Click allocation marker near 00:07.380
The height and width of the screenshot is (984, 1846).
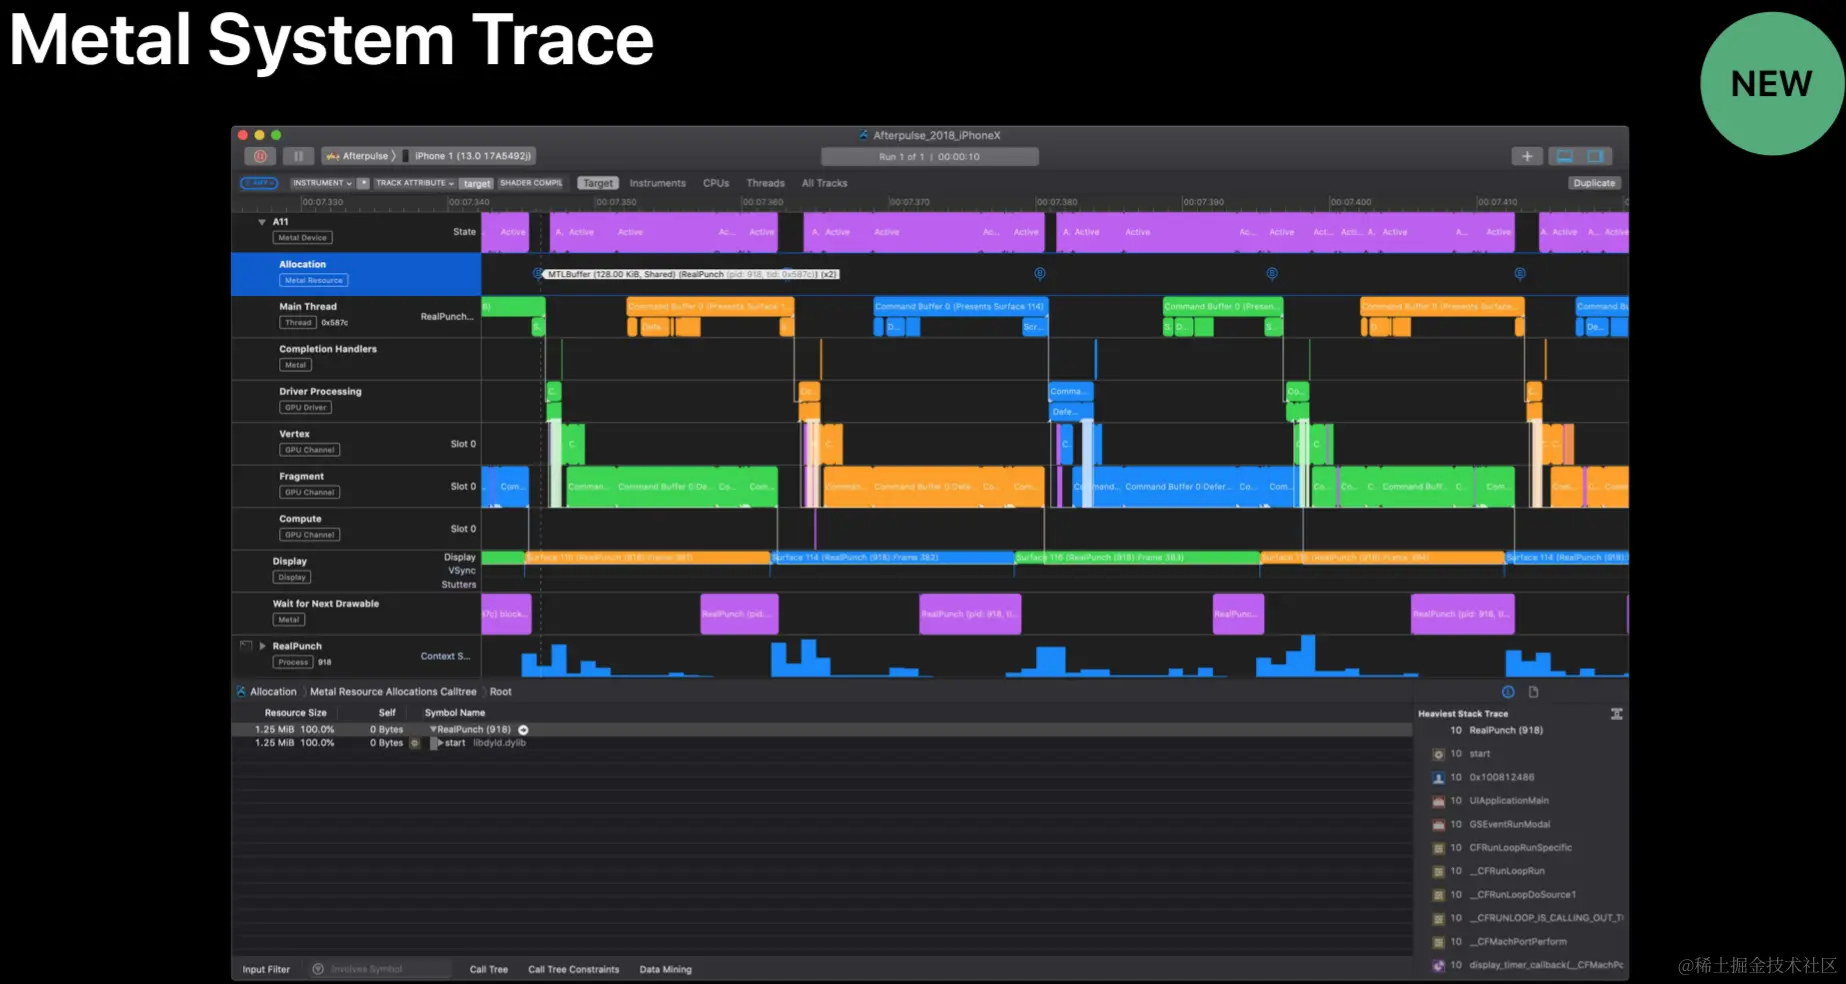tap(1040, 274)
